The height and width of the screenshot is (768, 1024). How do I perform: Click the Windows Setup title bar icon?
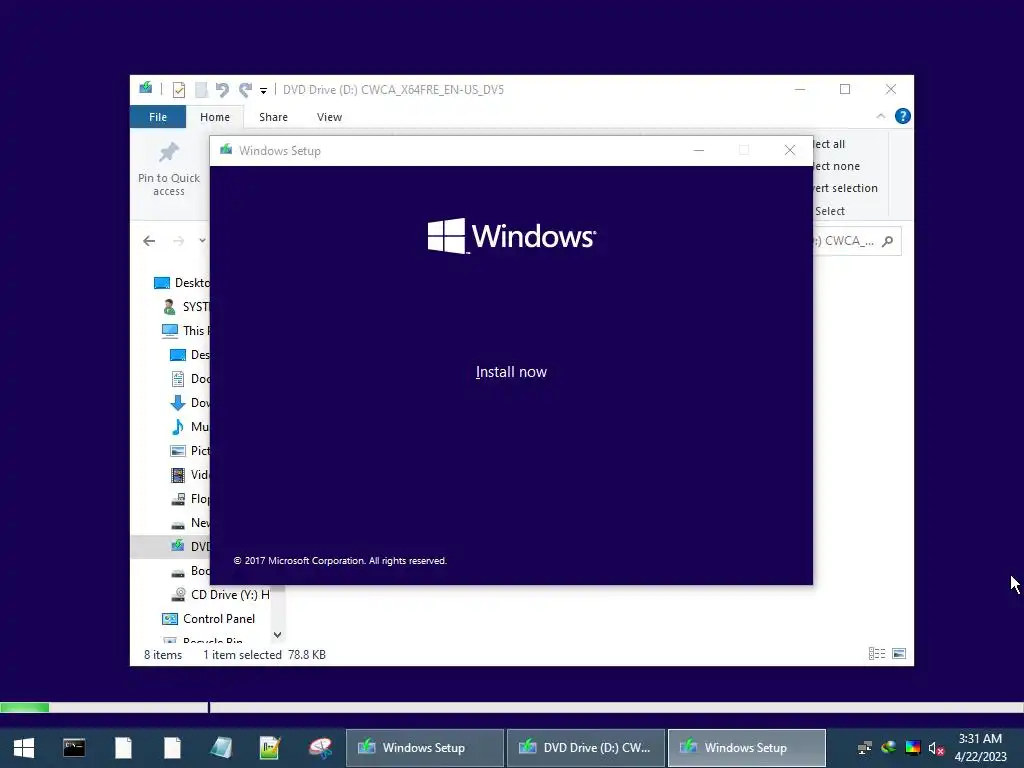click(226, 150)
